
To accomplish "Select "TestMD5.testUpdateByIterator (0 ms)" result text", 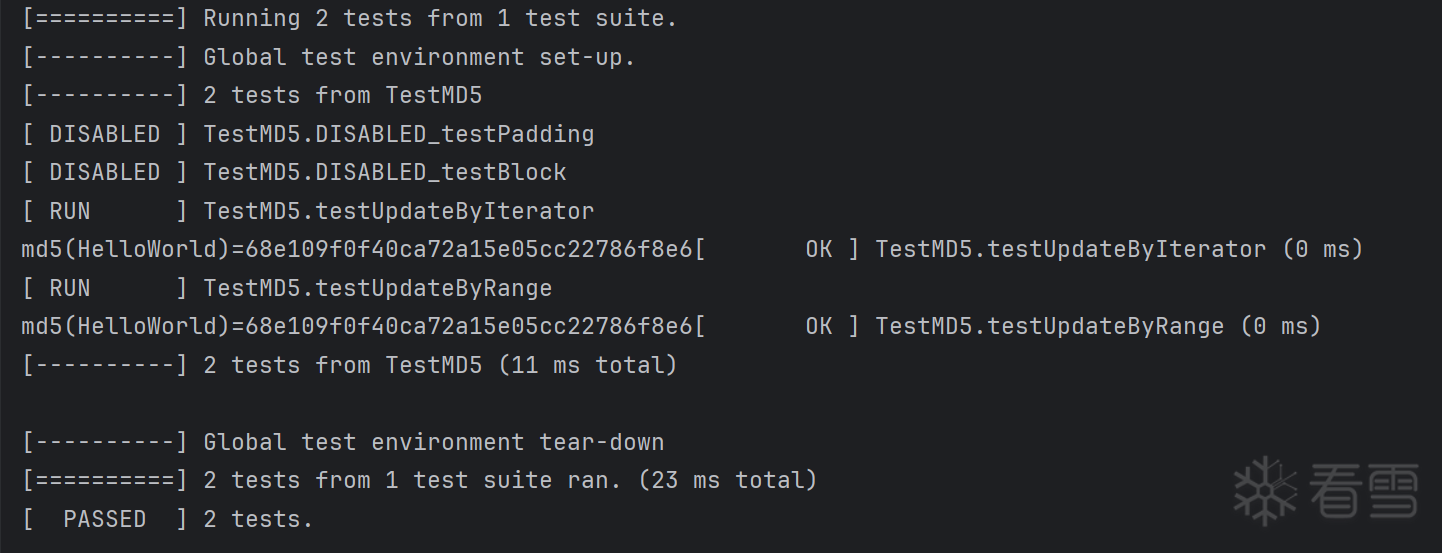I will tap(1119, 249).
